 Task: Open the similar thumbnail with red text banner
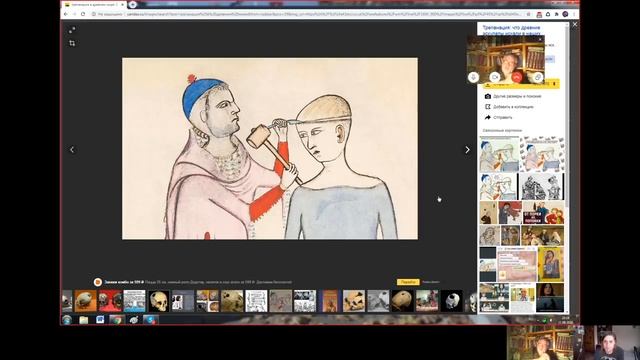tap(543, 212)
